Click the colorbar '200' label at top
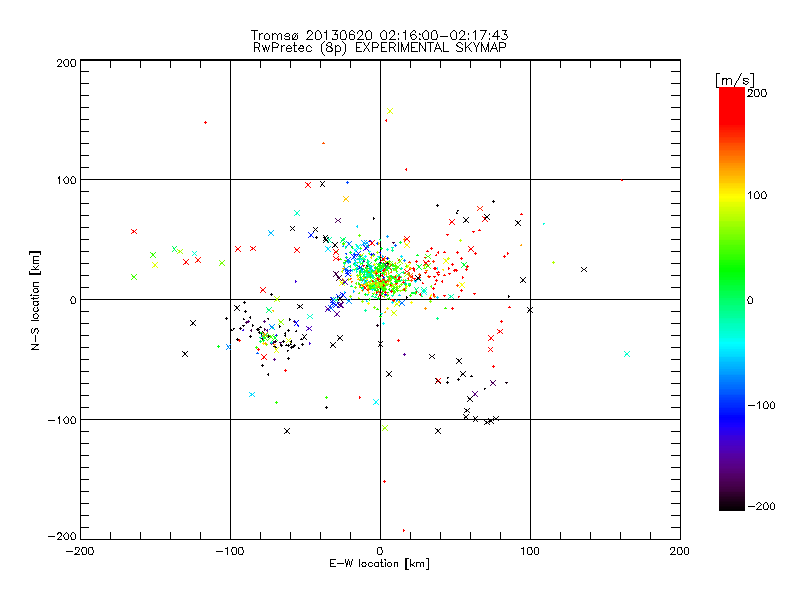 pyautogui.click(x=757, y=93)
